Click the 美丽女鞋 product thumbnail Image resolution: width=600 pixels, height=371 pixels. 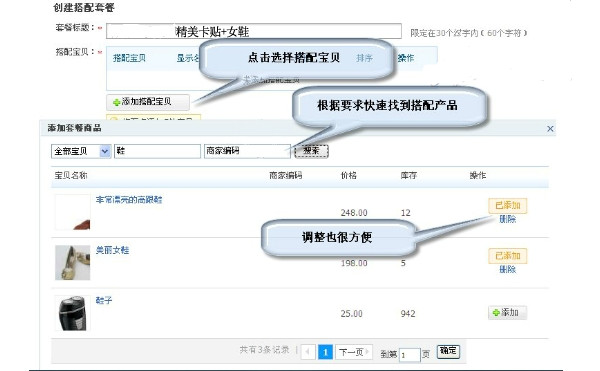tap(72, 262)
